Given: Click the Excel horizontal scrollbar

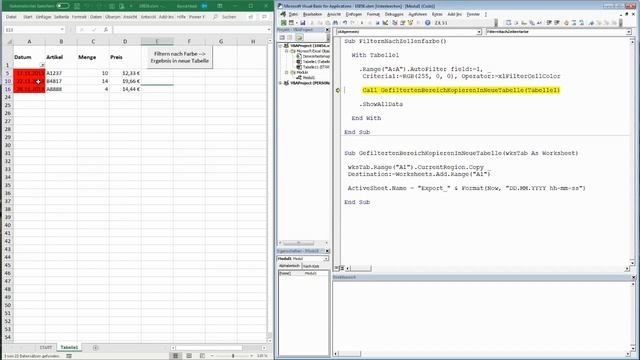Looking at the screenshot, I should (209, 348).
